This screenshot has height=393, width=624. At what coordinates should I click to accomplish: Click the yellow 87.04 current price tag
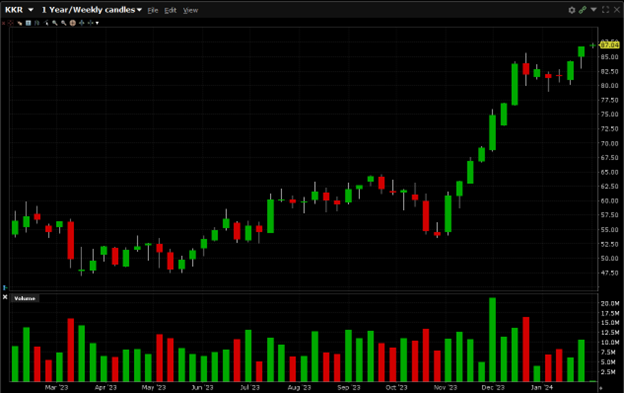click(609, 45)
